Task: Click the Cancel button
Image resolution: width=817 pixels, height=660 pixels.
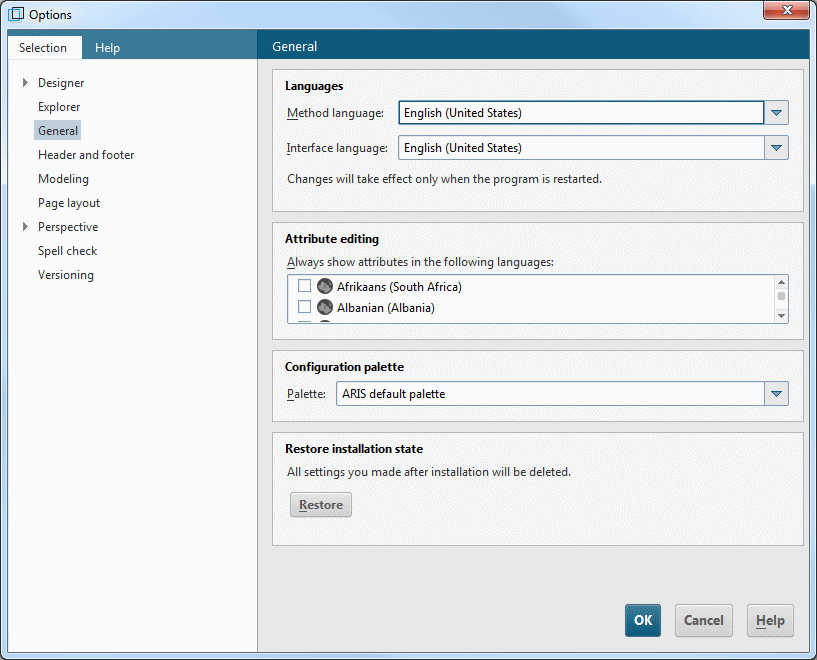Action: point(703,620)
